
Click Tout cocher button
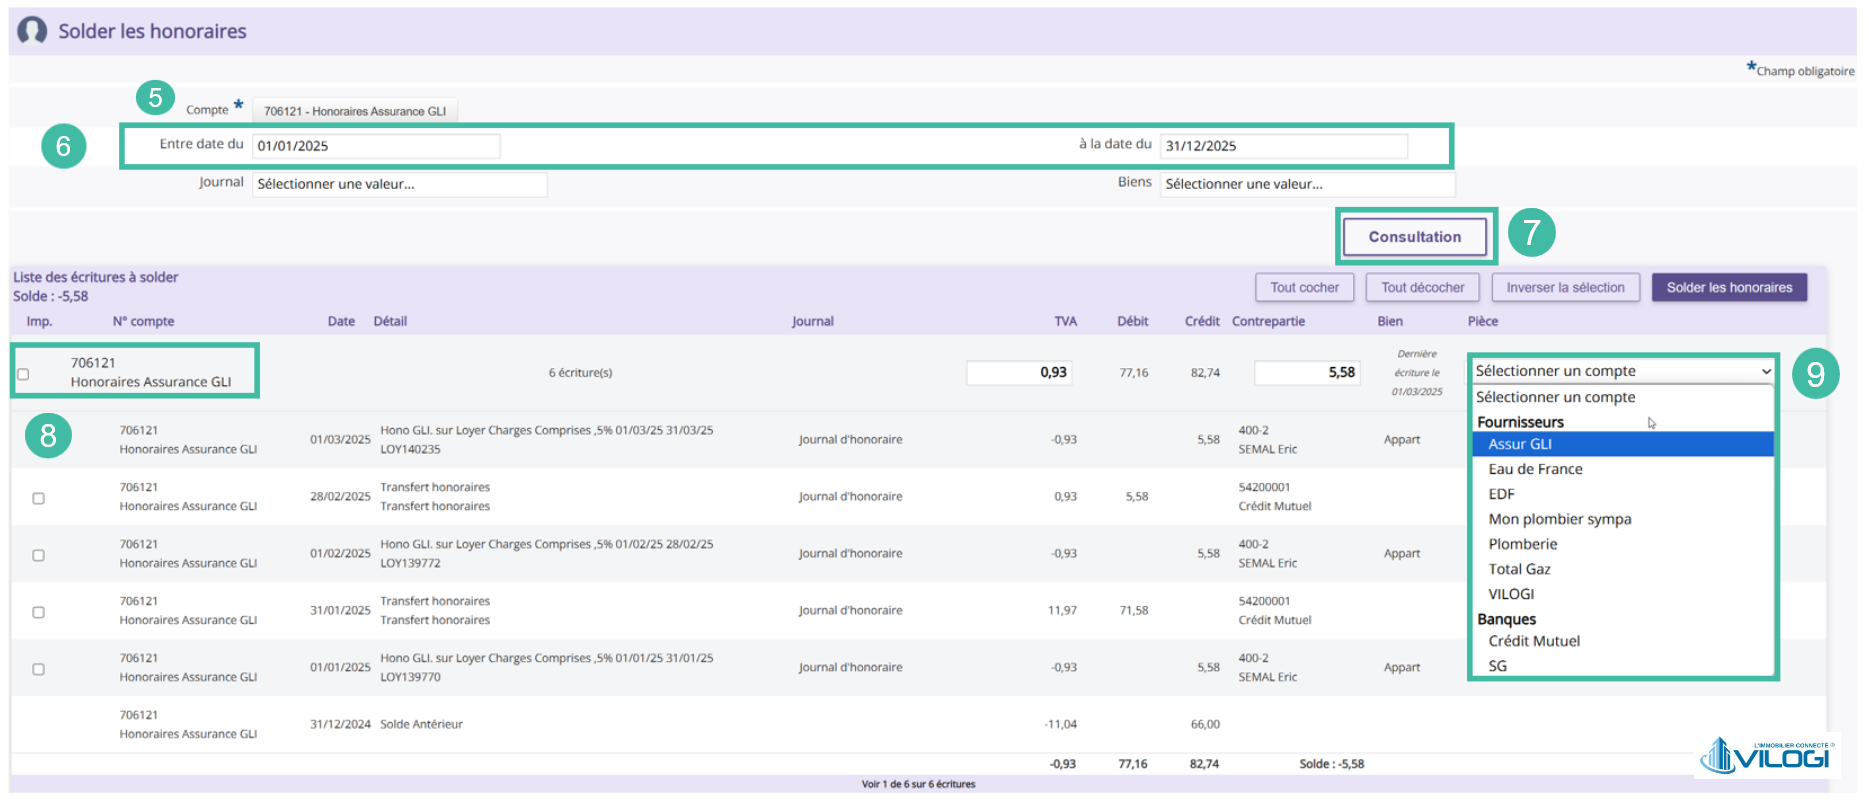(x=1305, y=288)
